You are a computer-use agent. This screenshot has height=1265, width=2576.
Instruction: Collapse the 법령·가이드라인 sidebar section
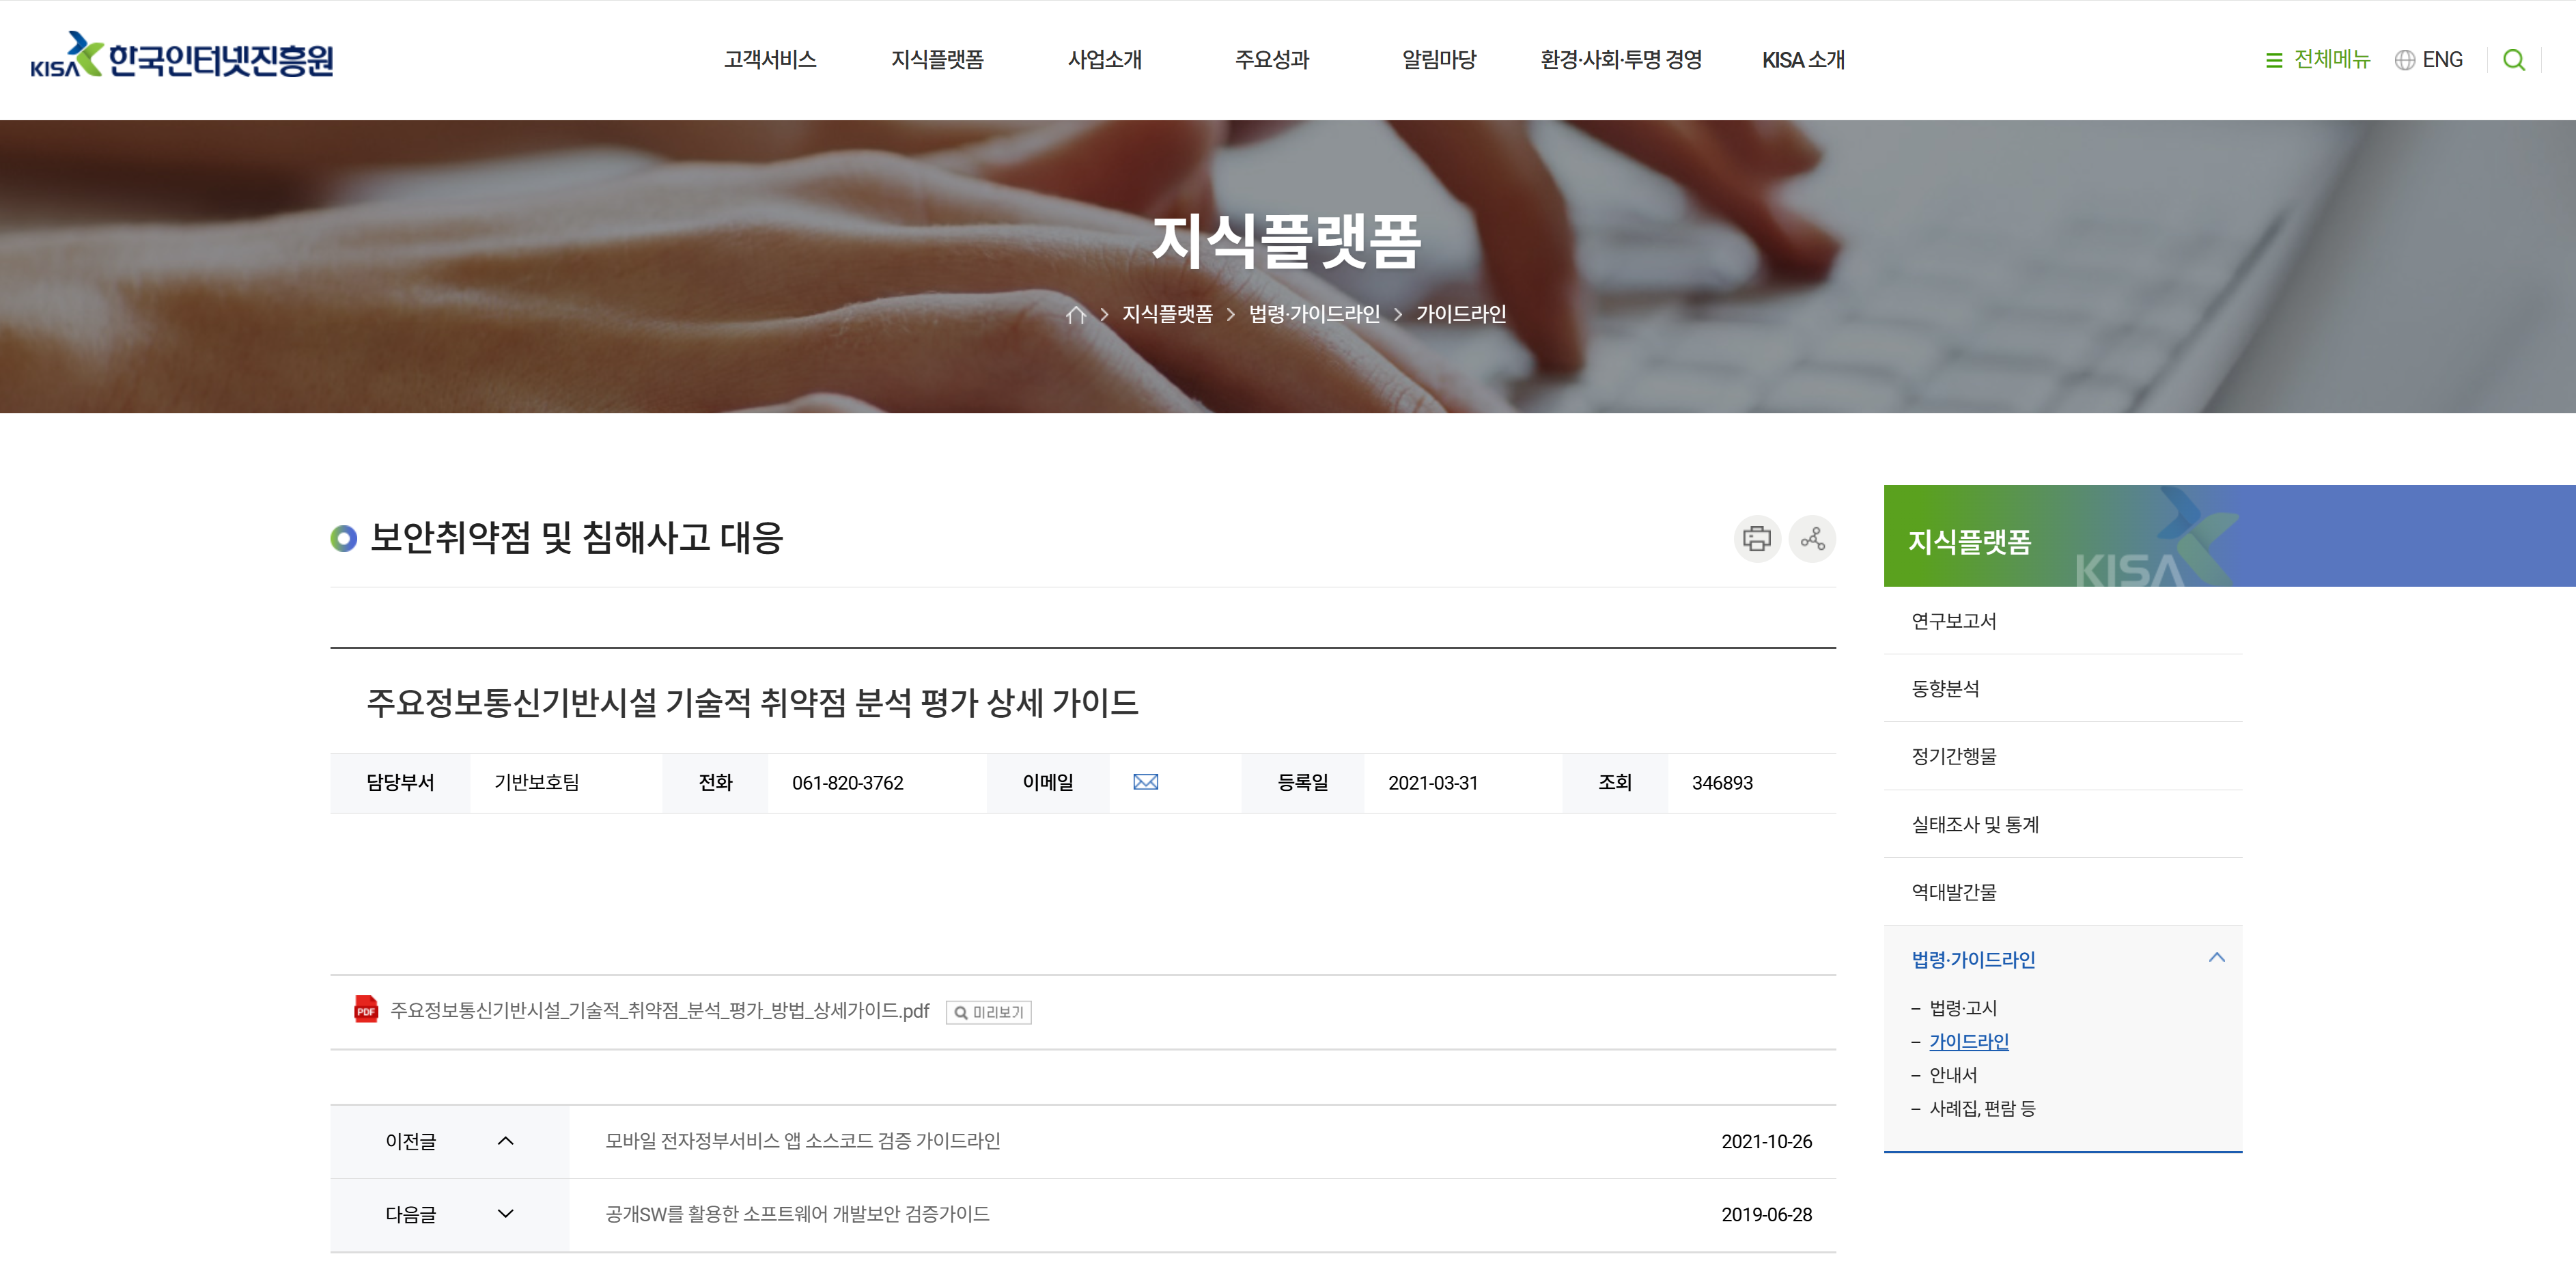point(2216,958)
